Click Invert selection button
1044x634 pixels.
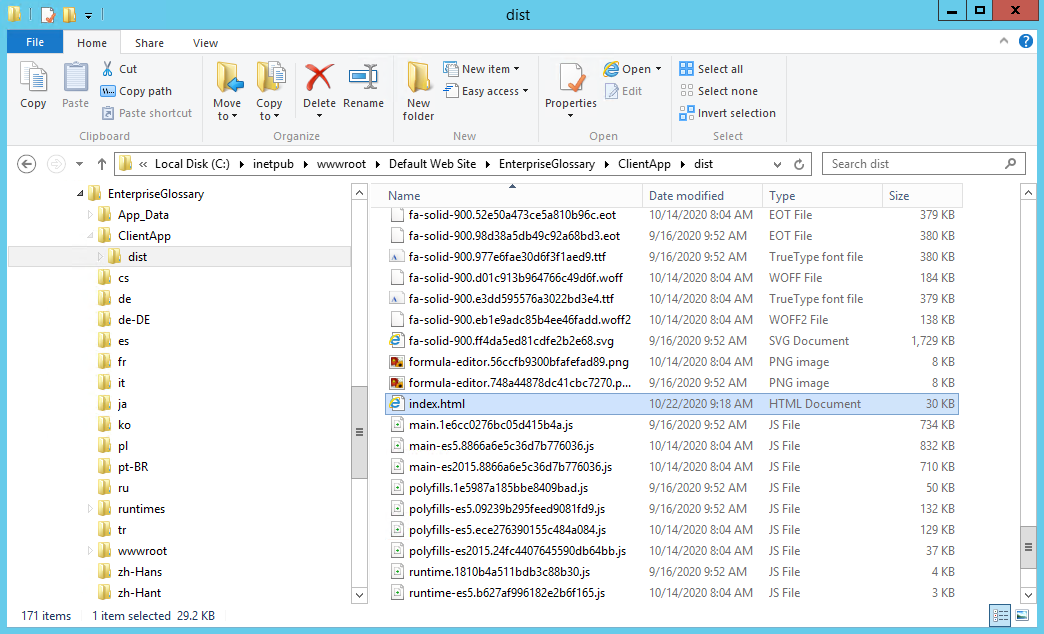point(727,113)
